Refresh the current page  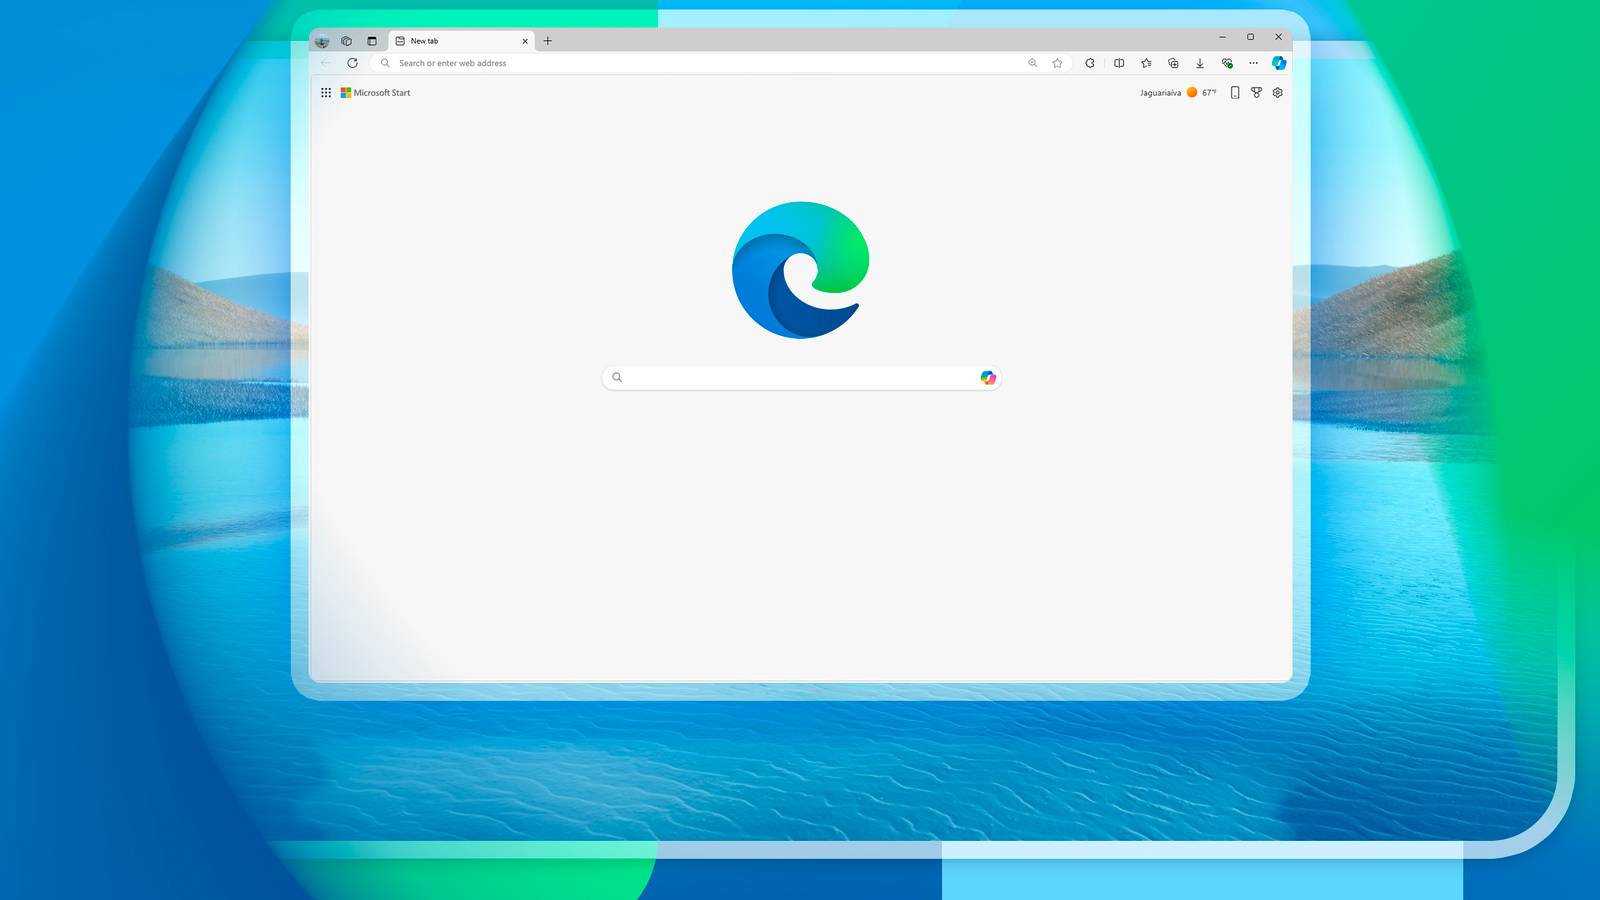[x=352, y=63]
